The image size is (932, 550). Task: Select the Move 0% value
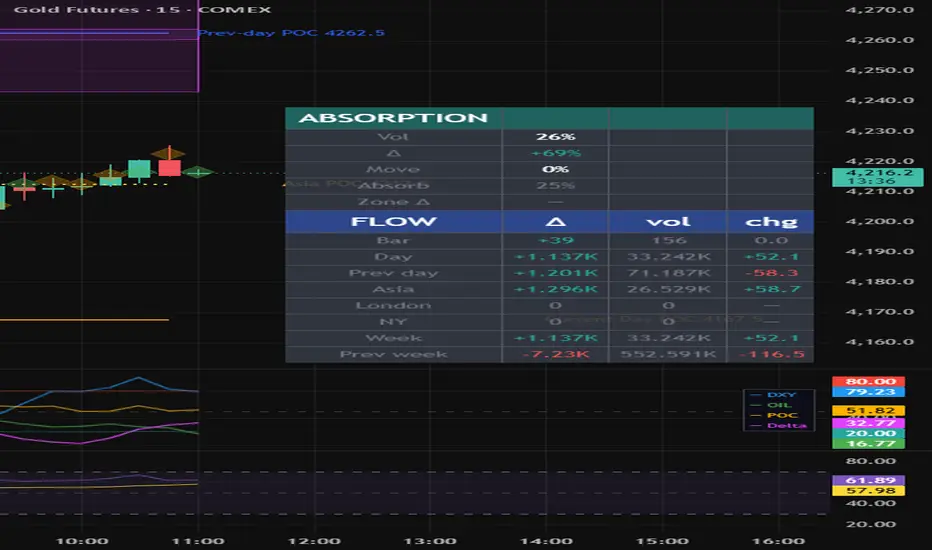coord(555,169)
